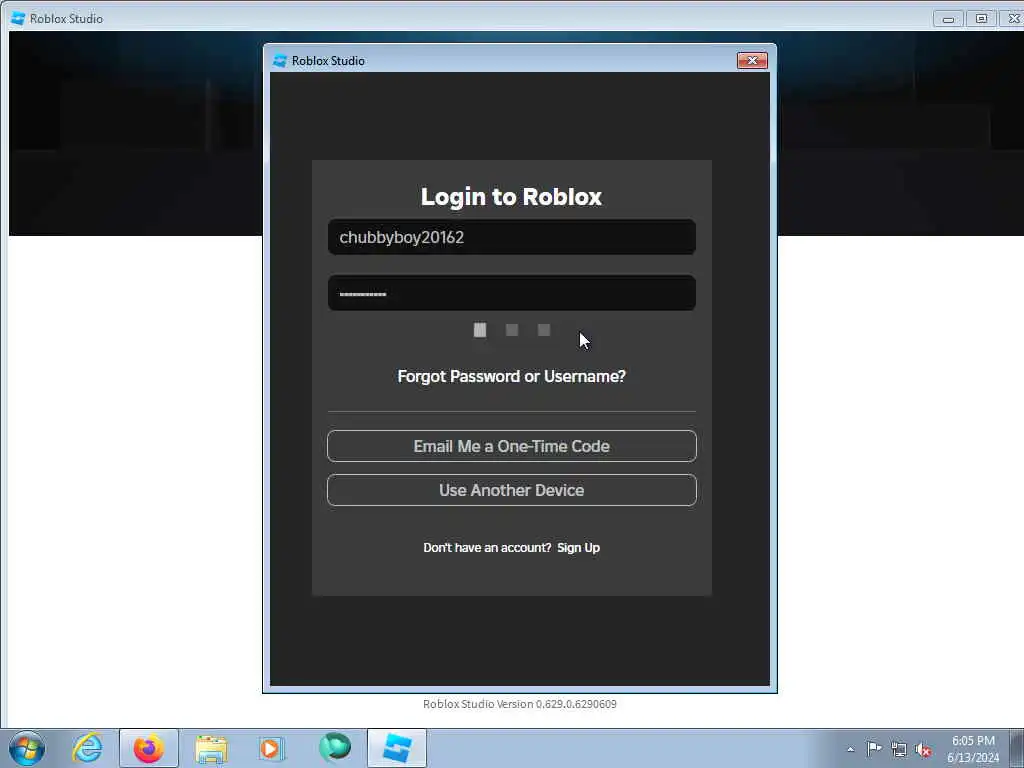
Task: Open Windows Media Player taskbar icon
Action: 271,748
